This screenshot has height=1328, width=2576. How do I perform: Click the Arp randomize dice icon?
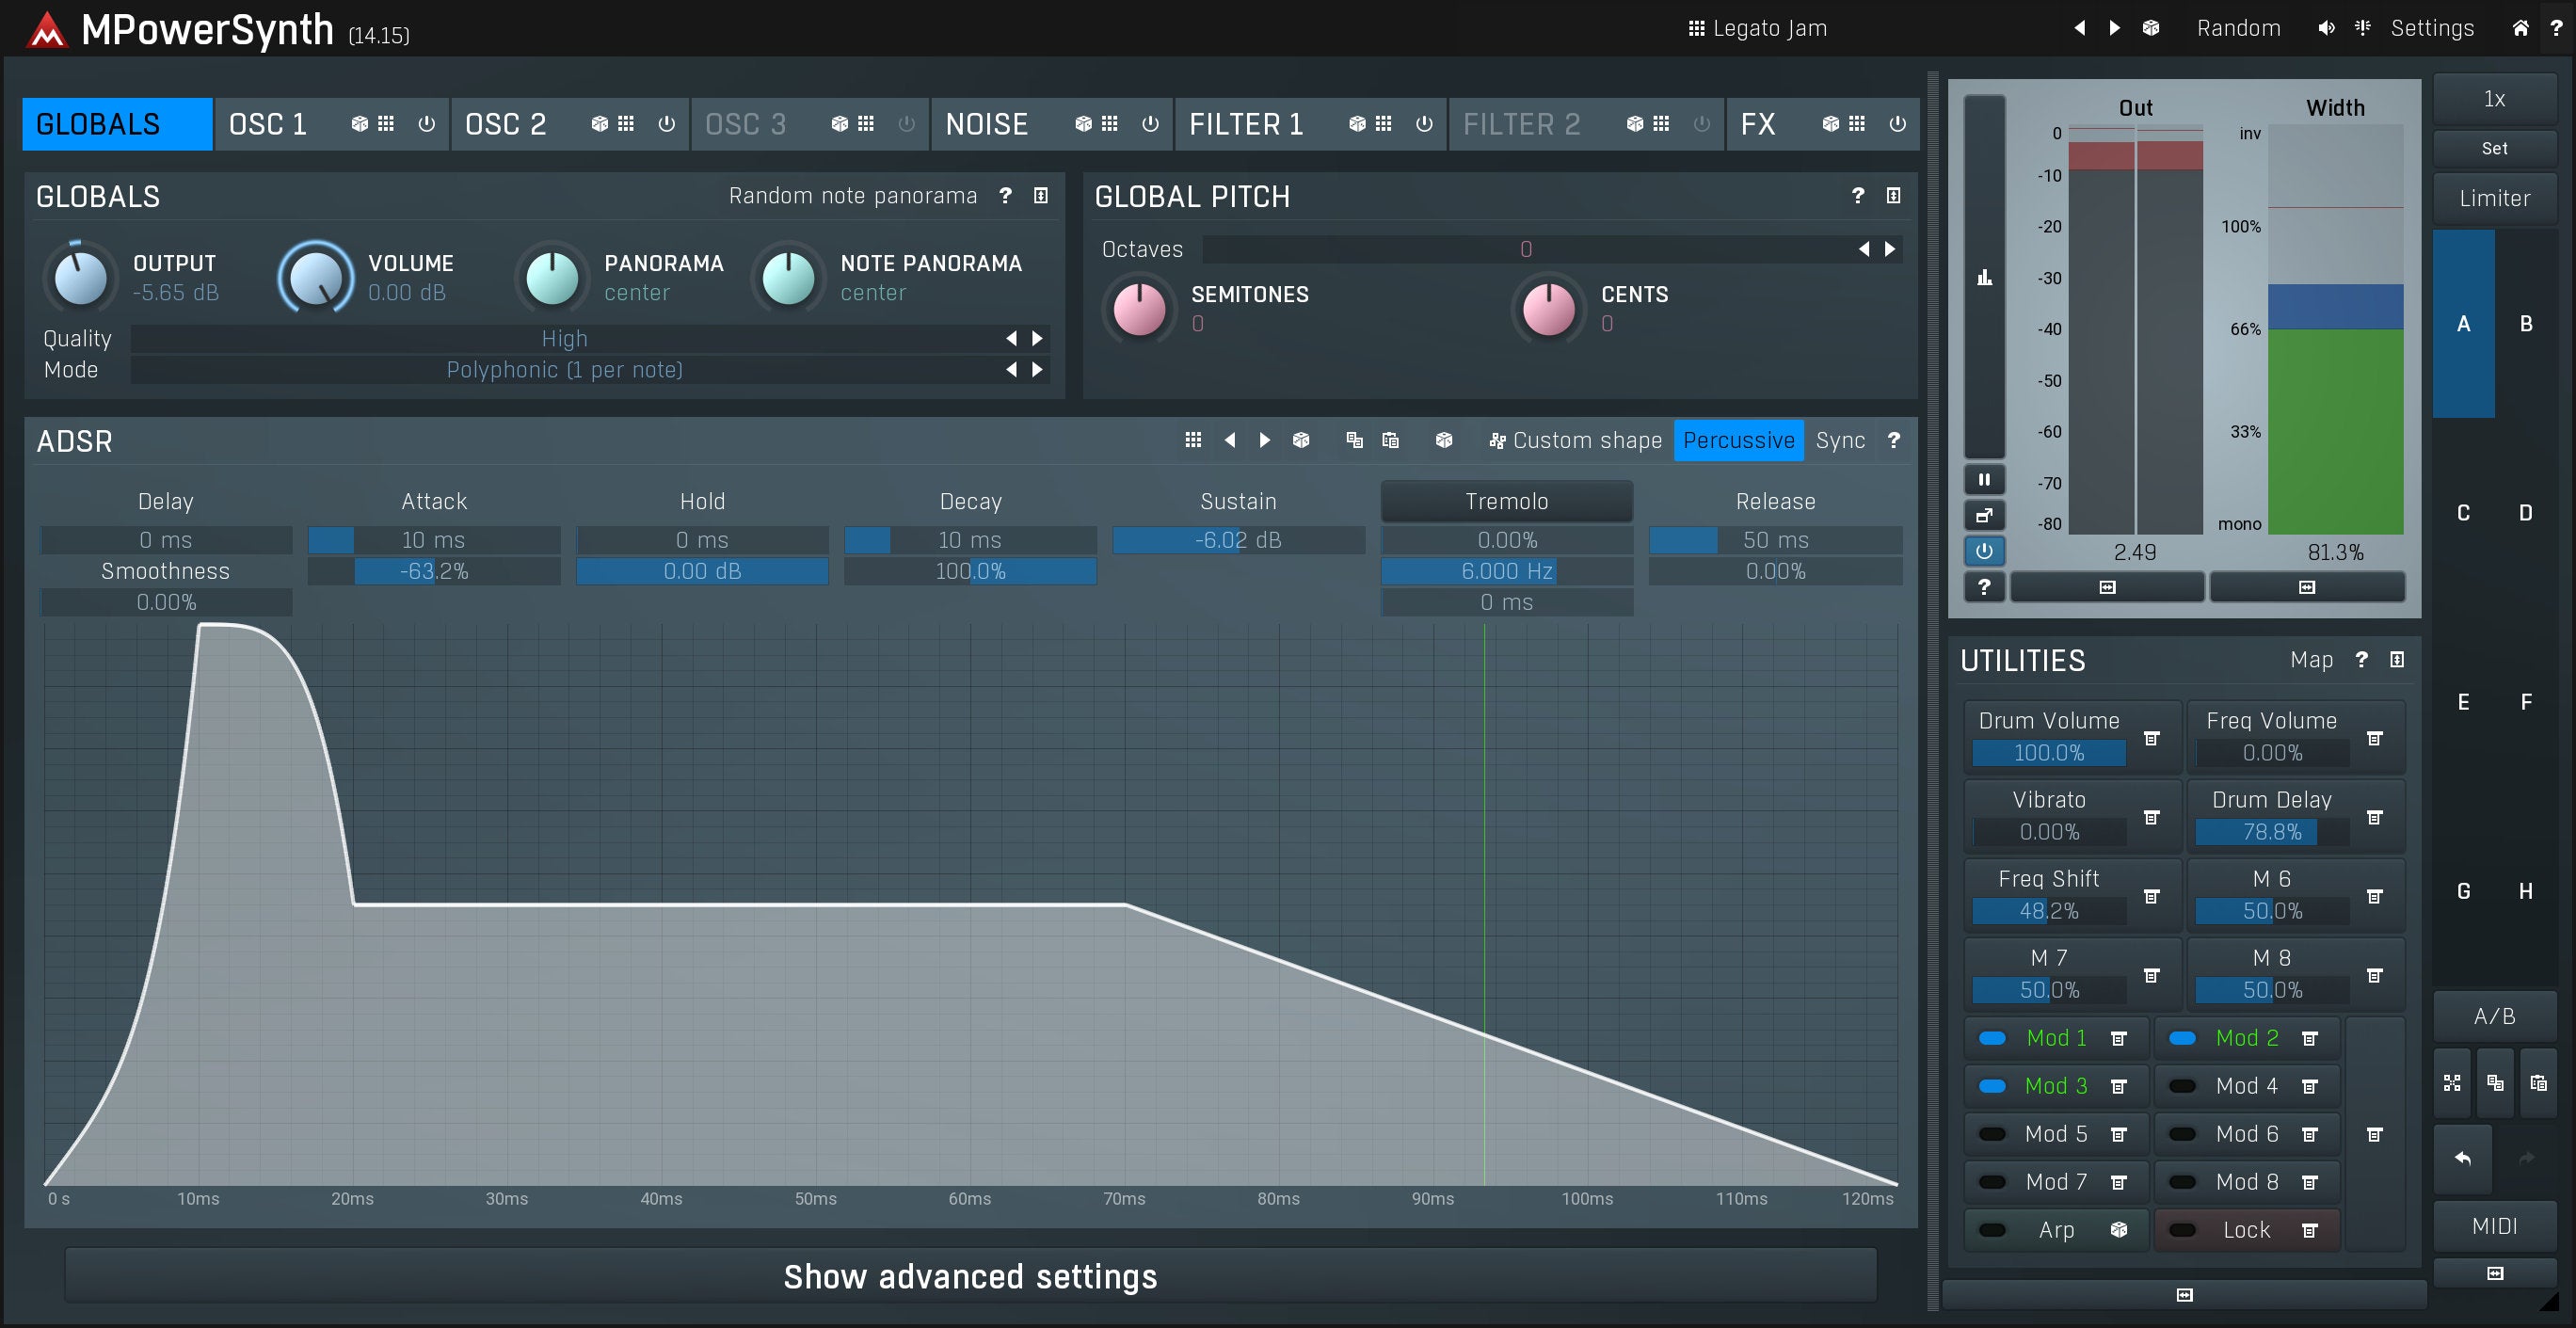tap(2118, 1230)
